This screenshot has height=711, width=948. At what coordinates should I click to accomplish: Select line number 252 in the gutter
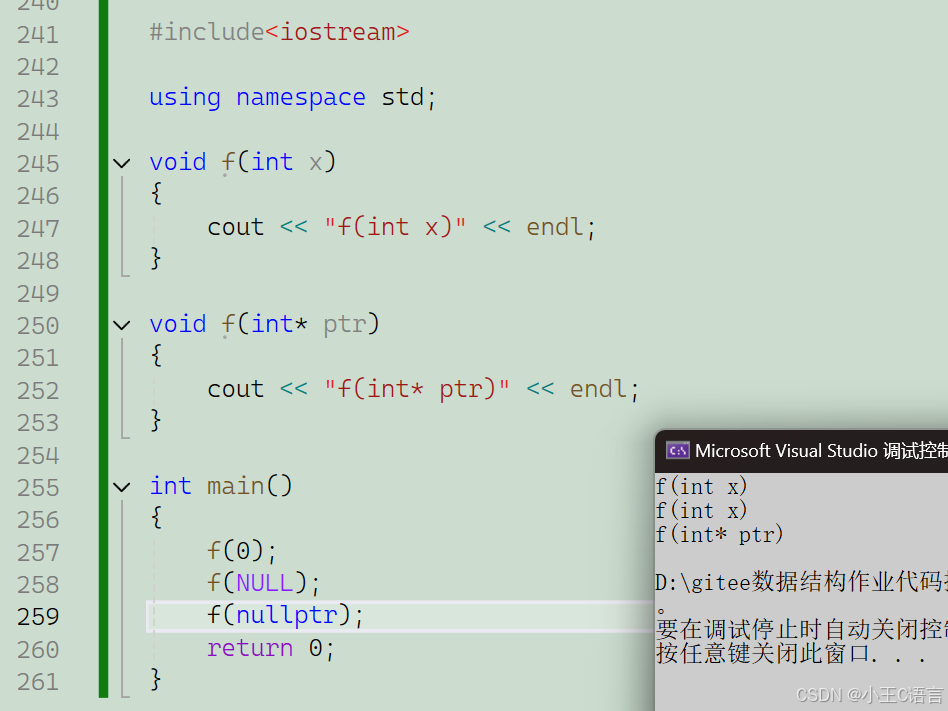[x=38, y=391]
